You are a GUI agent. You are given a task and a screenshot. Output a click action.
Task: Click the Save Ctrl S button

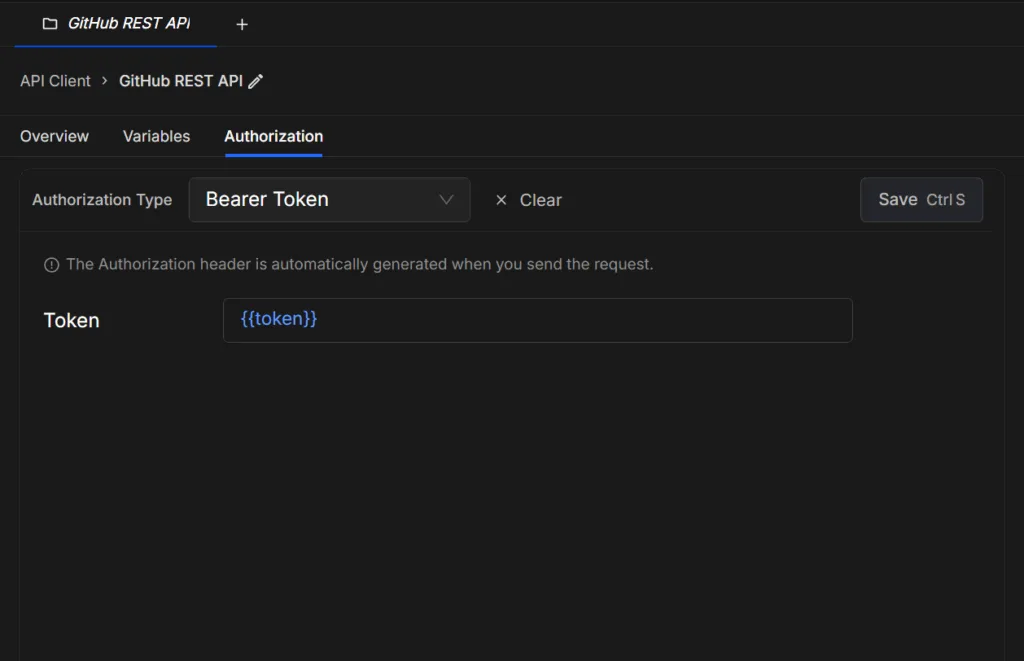(x=921, y=199)
